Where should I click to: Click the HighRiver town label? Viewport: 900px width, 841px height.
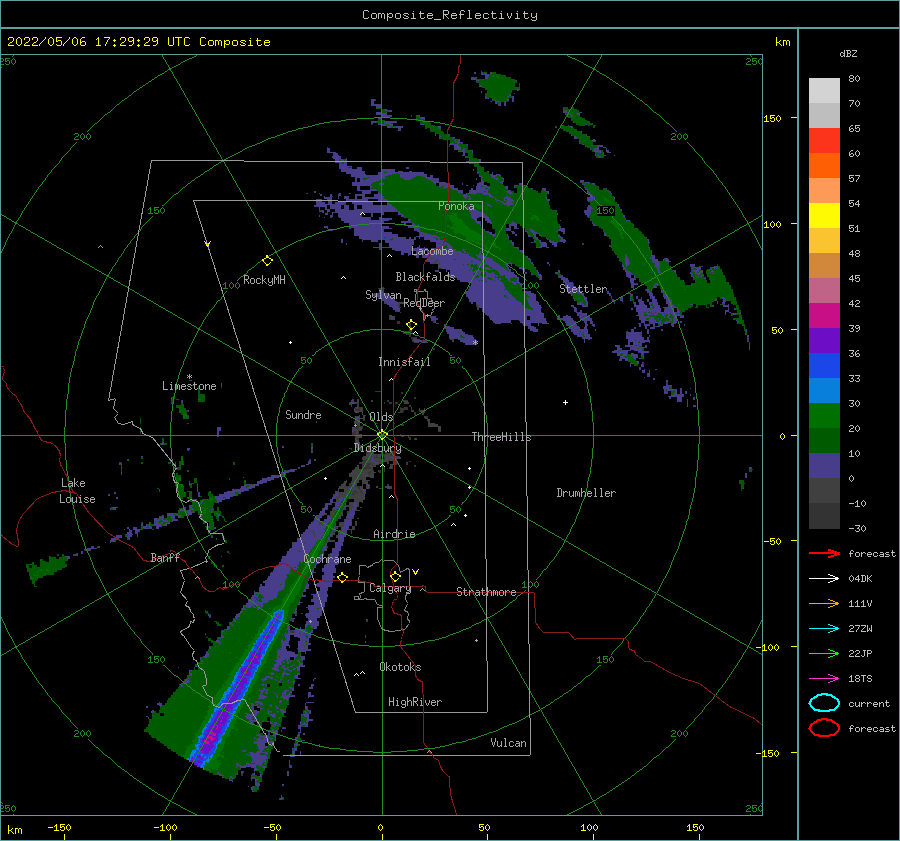pyautogui.click(x=415, y=702)
